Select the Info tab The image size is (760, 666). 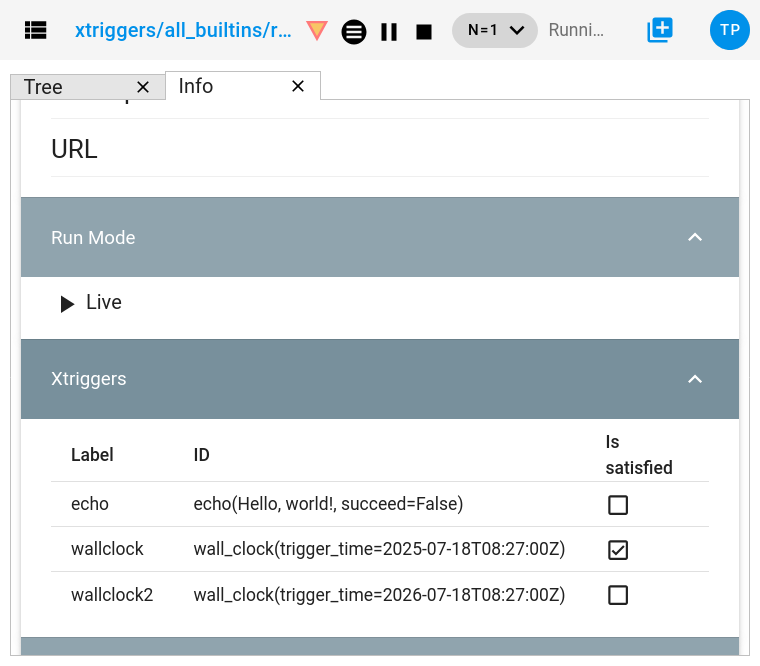pos(196,86)
